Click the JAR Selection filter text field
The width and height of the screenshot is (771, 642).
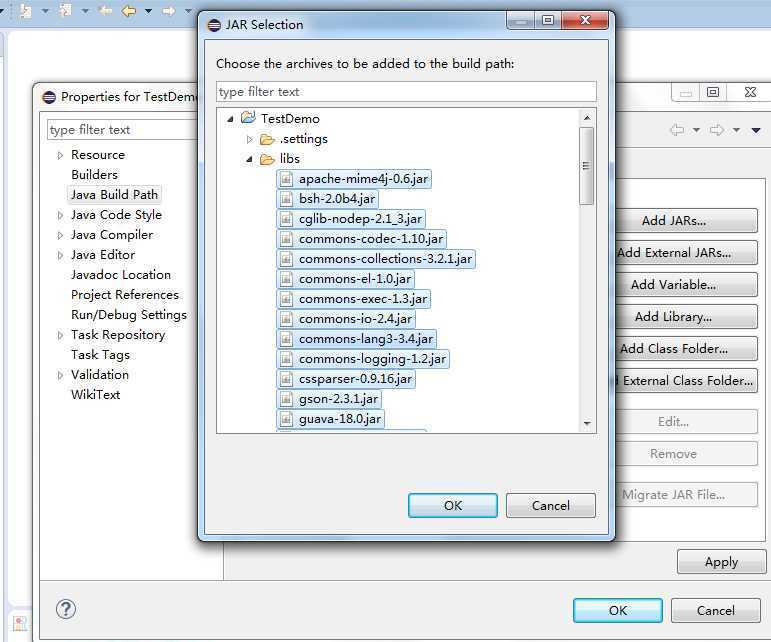406,92
